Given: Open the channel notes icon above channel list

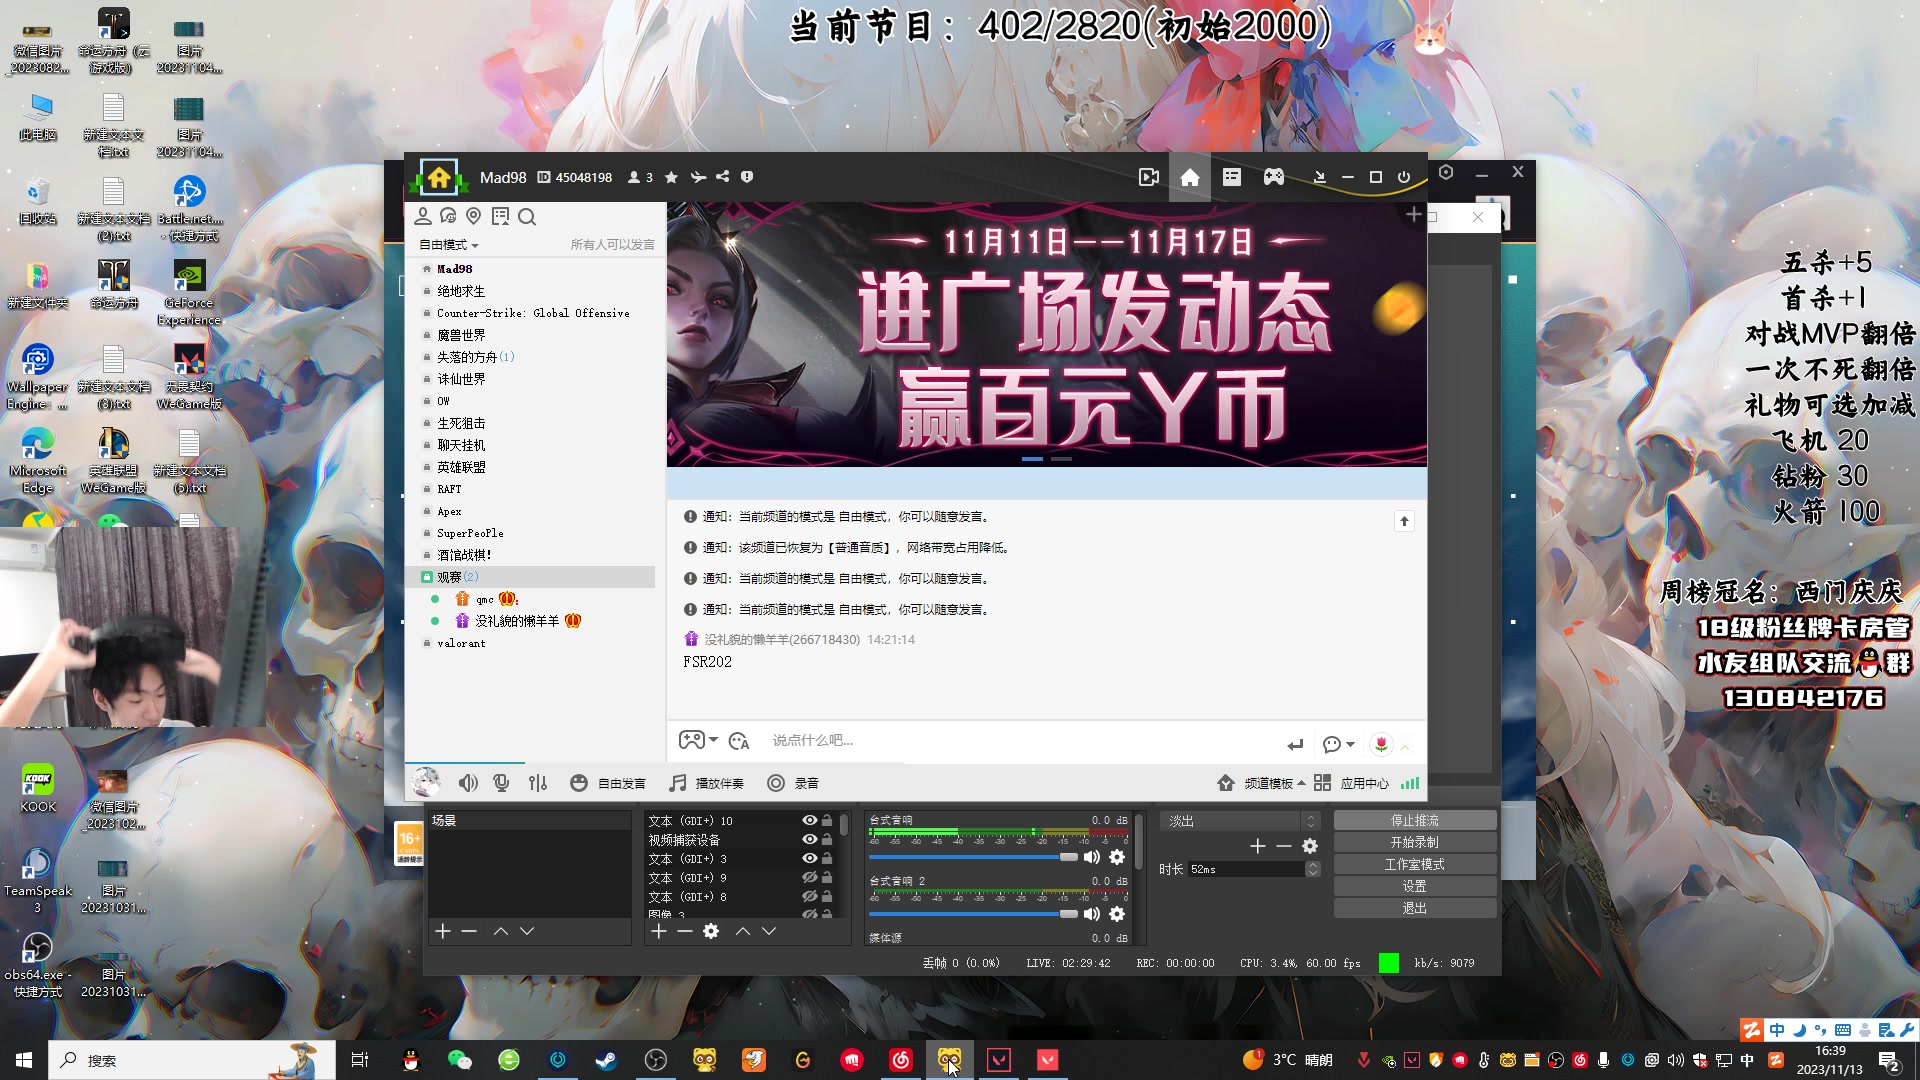Looking at the screenshot, I should [500, 216].
